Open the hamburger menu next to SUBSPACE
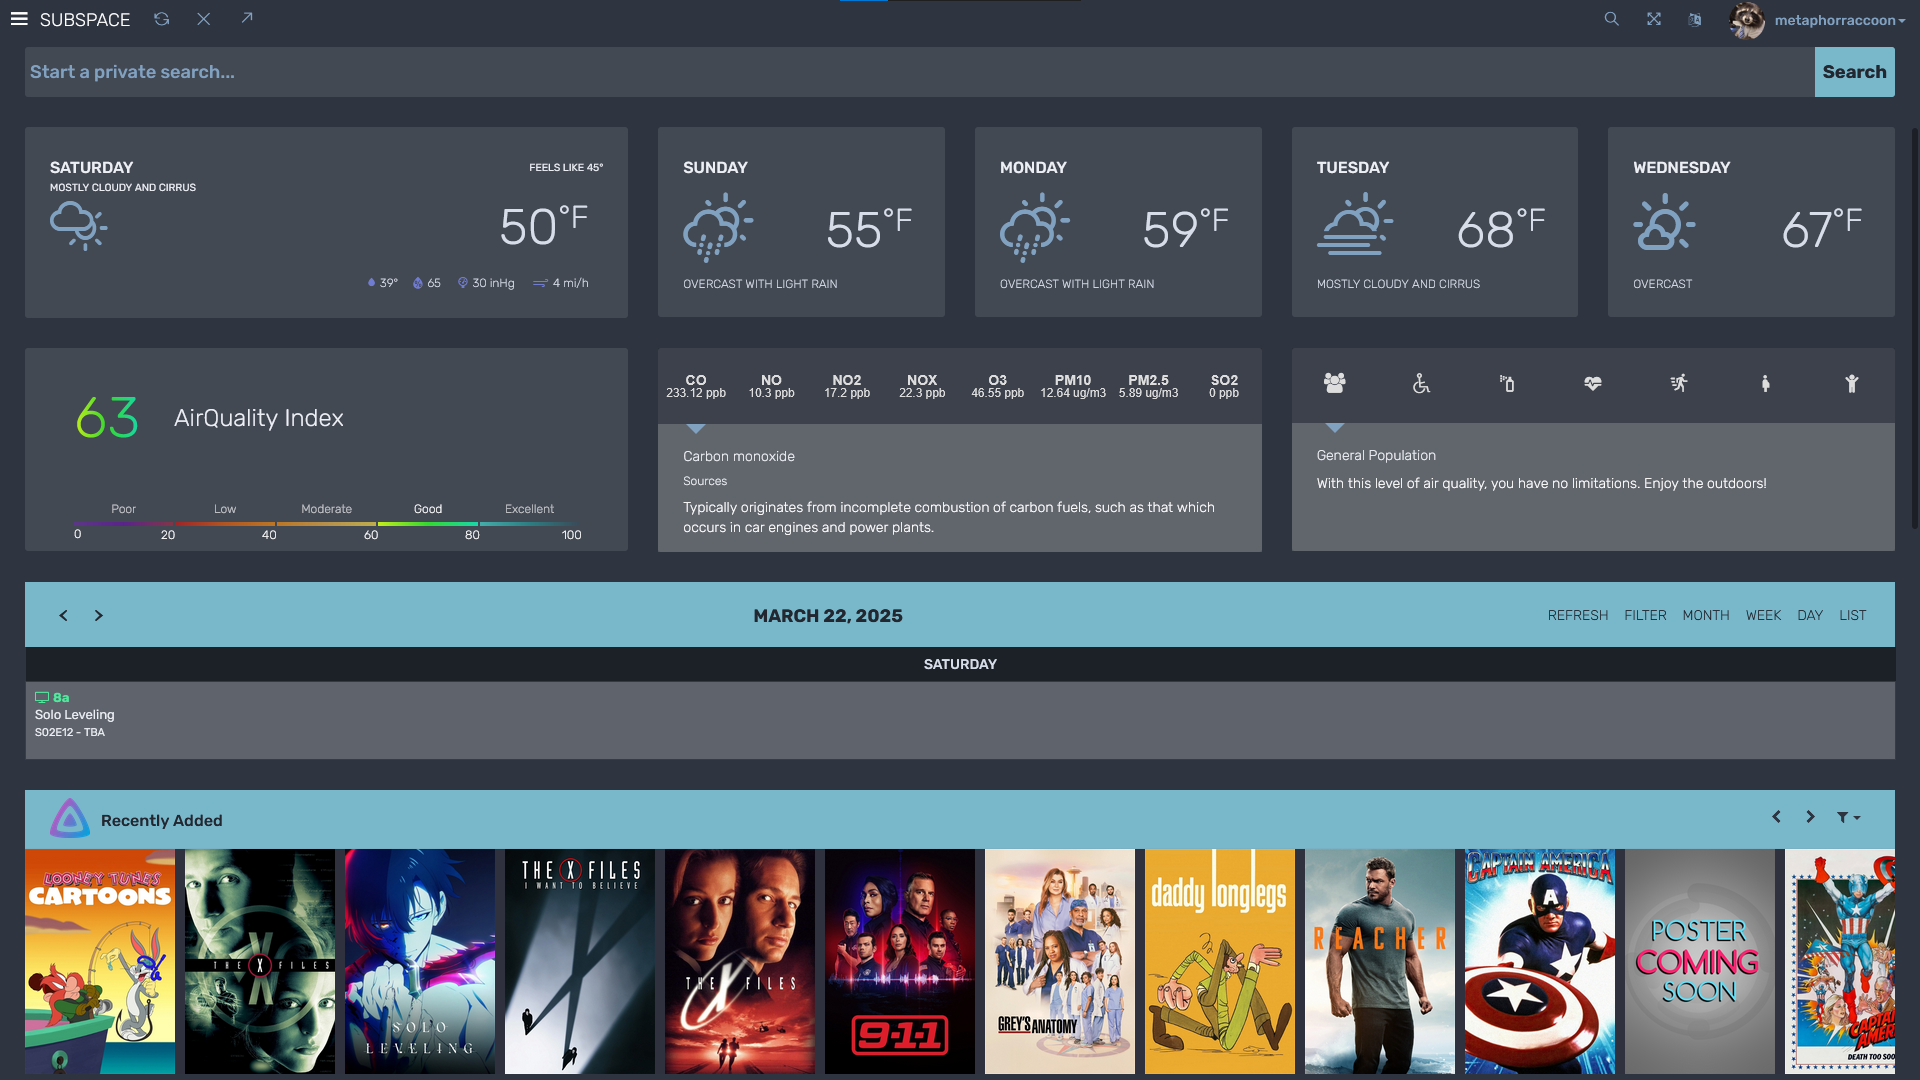1920x1080 pixels. pos(19,19)
